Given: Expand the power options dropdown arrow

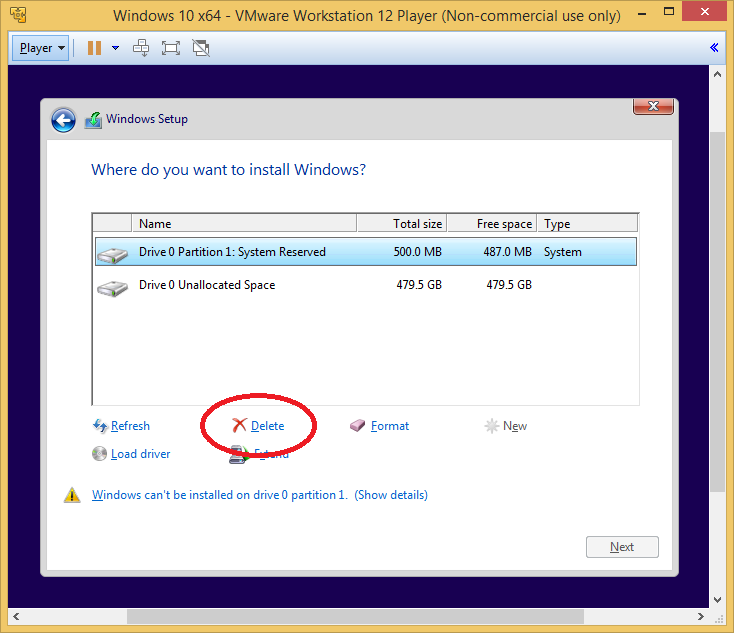Looking at the screenshot, I should [115, 48].
